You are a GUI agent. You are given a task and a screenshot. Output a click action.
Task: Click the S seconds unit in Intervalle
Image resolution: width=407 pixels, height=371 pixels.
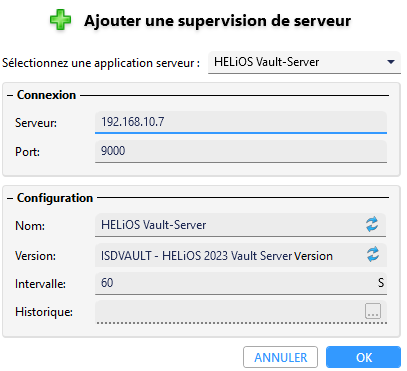coord(381,283)
